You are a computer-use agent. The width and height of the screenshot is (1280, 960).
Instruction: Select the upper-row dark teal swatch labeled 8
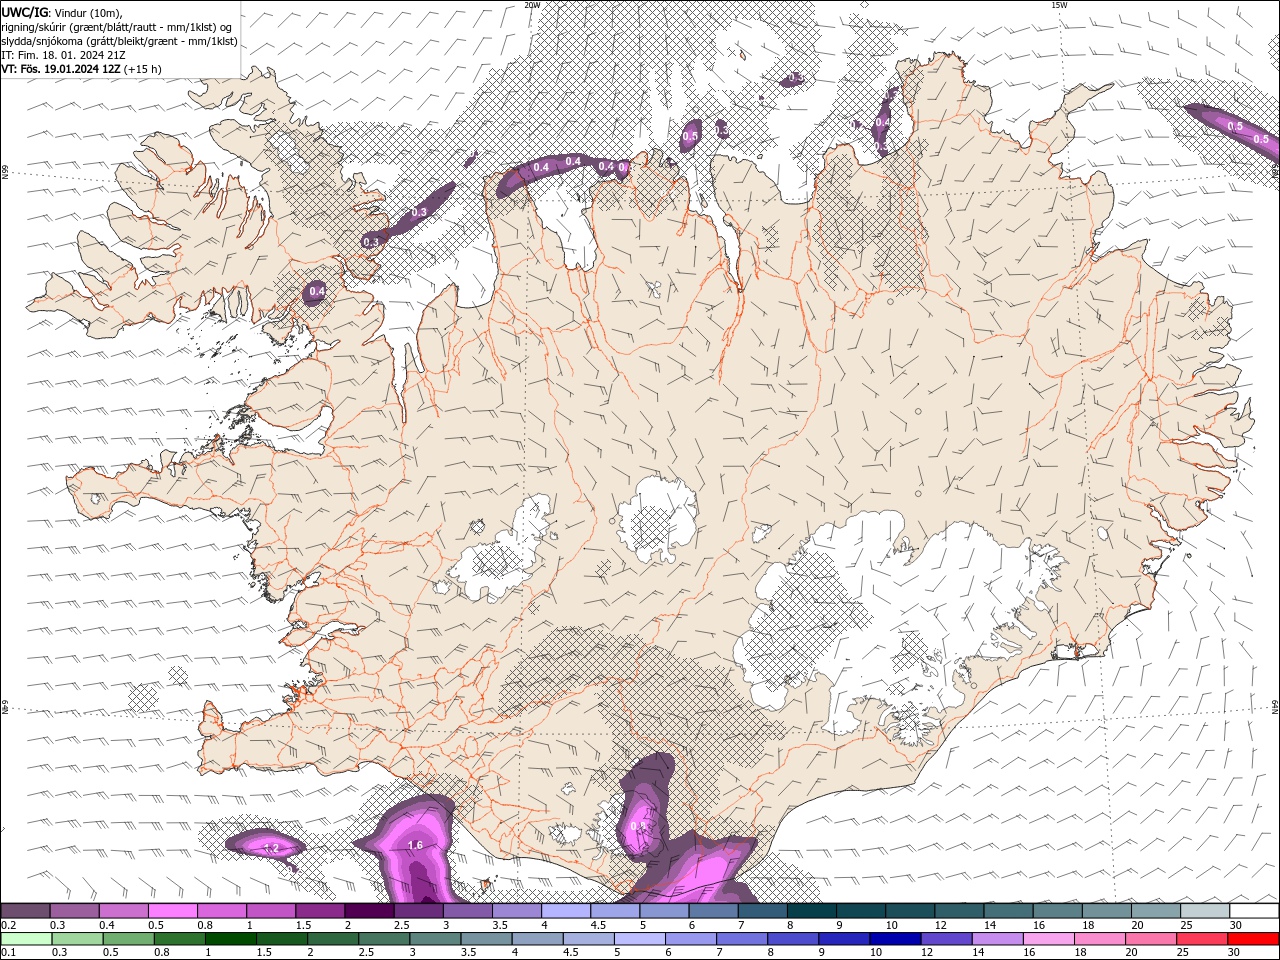point(812,911)
